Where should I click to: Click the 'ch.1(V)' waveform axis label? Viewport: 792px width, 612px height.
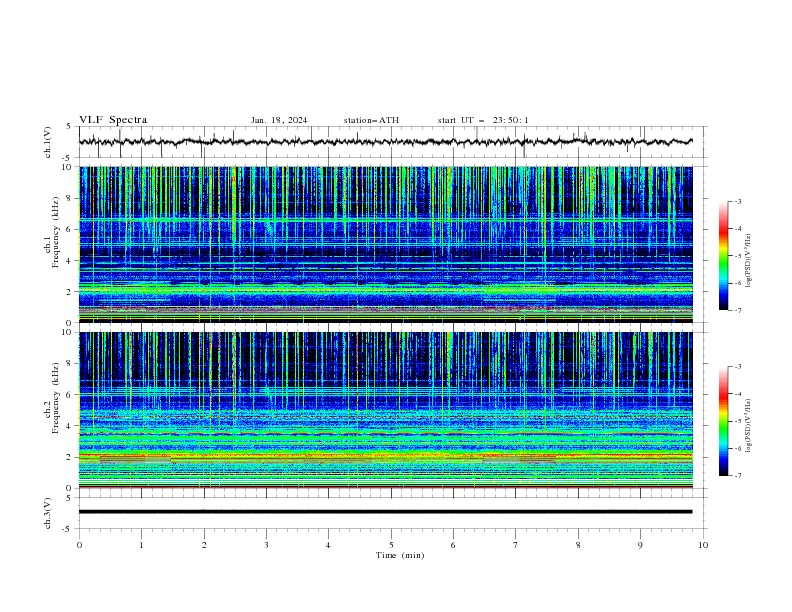pyautogui.click(x=47, y=142)
